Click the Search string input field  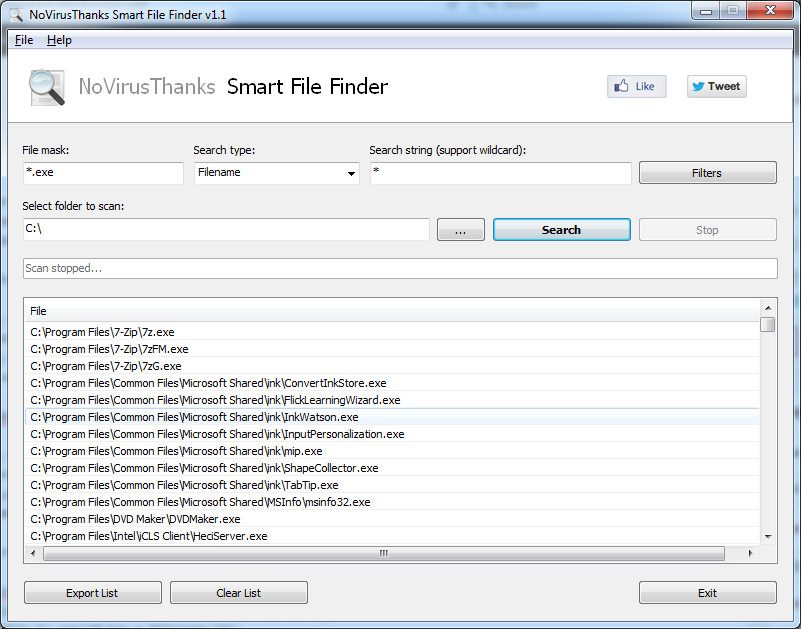tap(501, 173)
